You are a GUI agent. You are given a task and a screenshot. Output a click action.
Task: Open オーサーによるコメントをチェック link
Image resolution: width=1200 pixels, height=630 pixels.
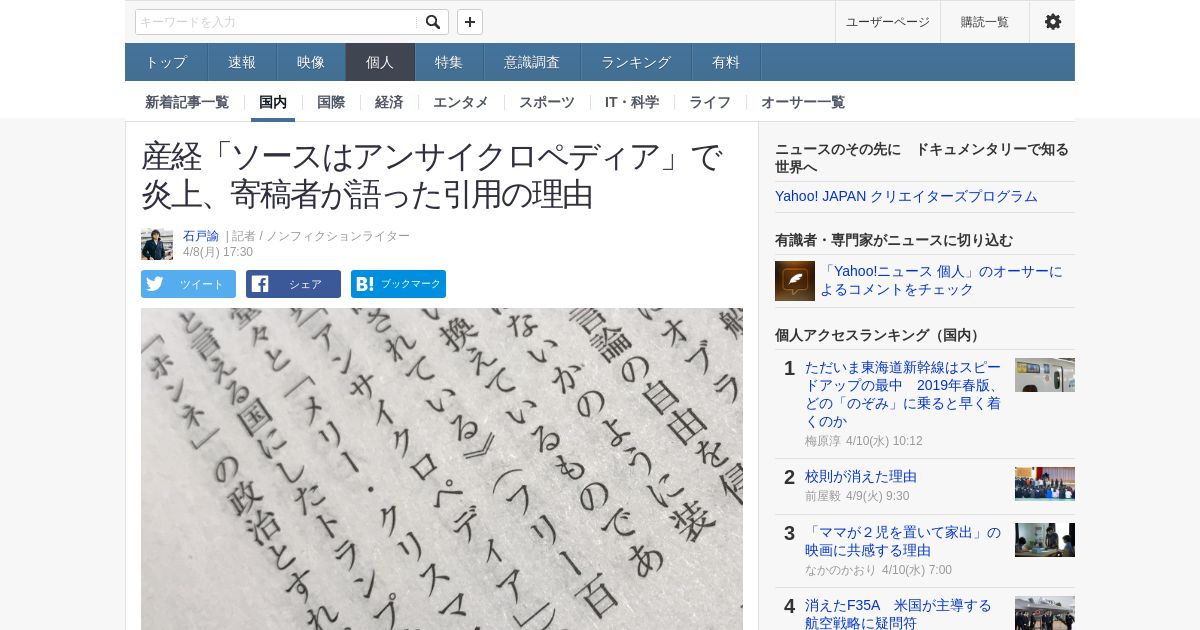pyautogui.click(x=941, y=280)
